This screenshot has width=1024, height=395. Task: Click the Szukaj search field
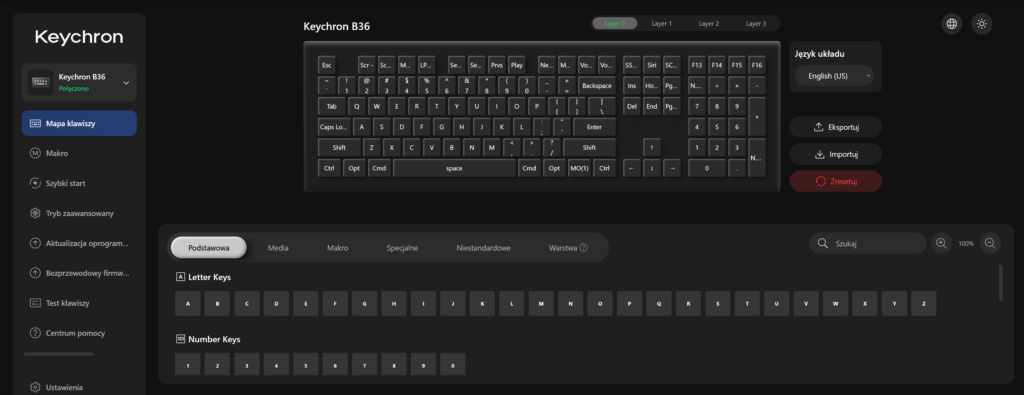click(867, 243)
